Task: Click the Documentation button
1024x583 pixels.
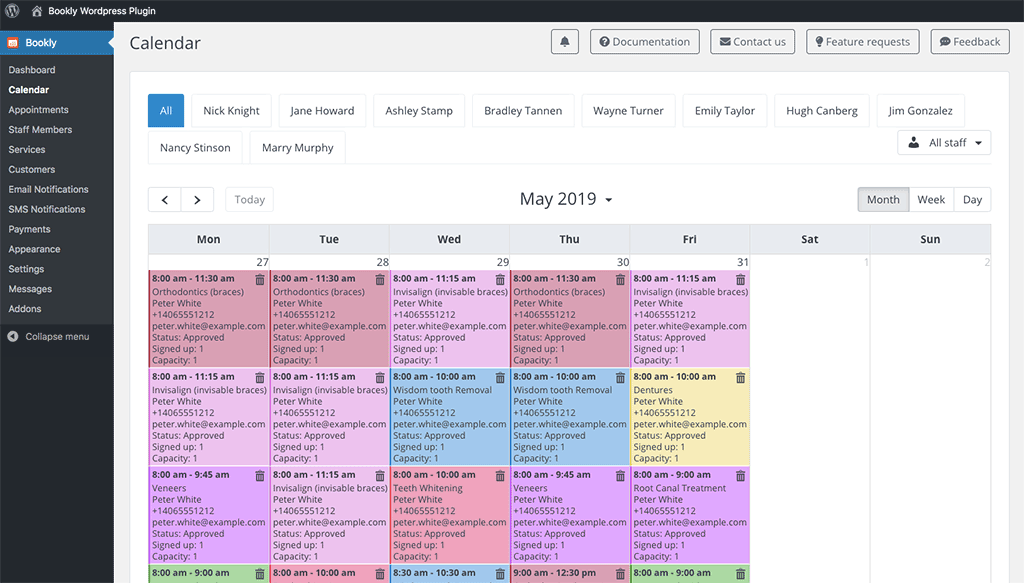Action: tap(645, 42)
